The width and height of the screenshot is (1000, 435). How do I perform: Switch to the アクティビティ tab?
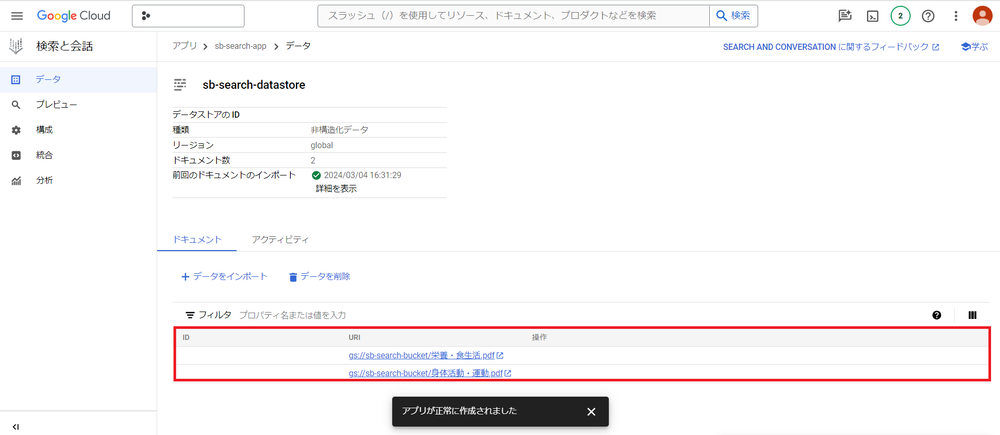280,240
